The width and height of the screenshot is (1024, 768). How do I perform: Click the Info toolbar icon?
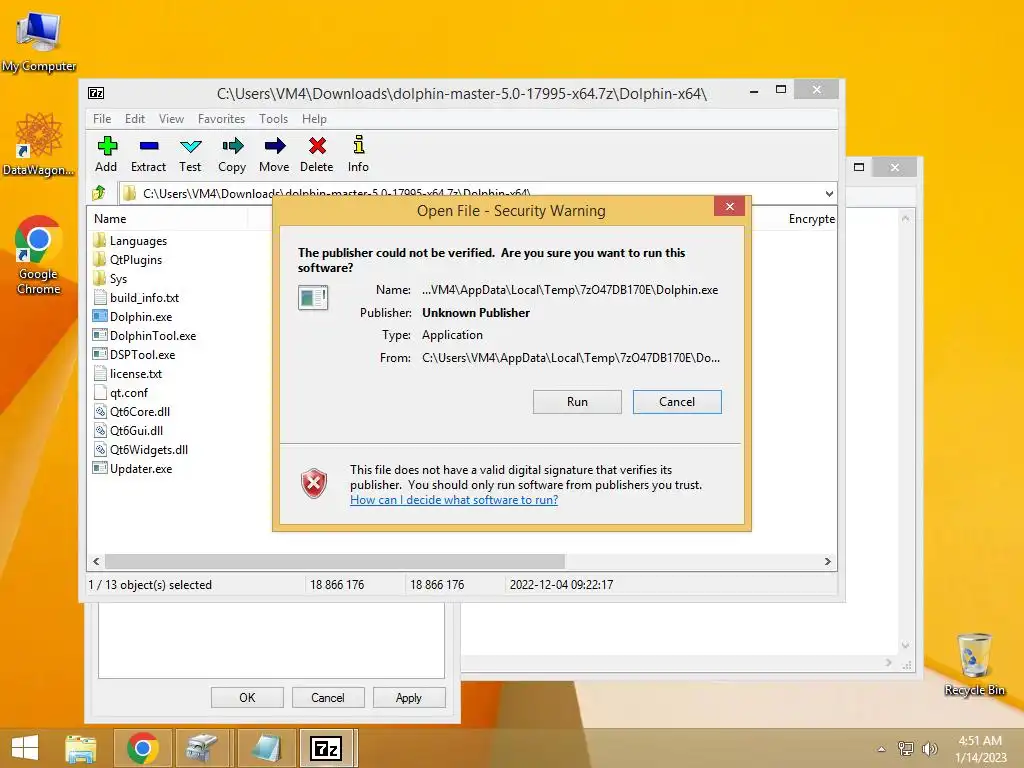pos(359,144)
